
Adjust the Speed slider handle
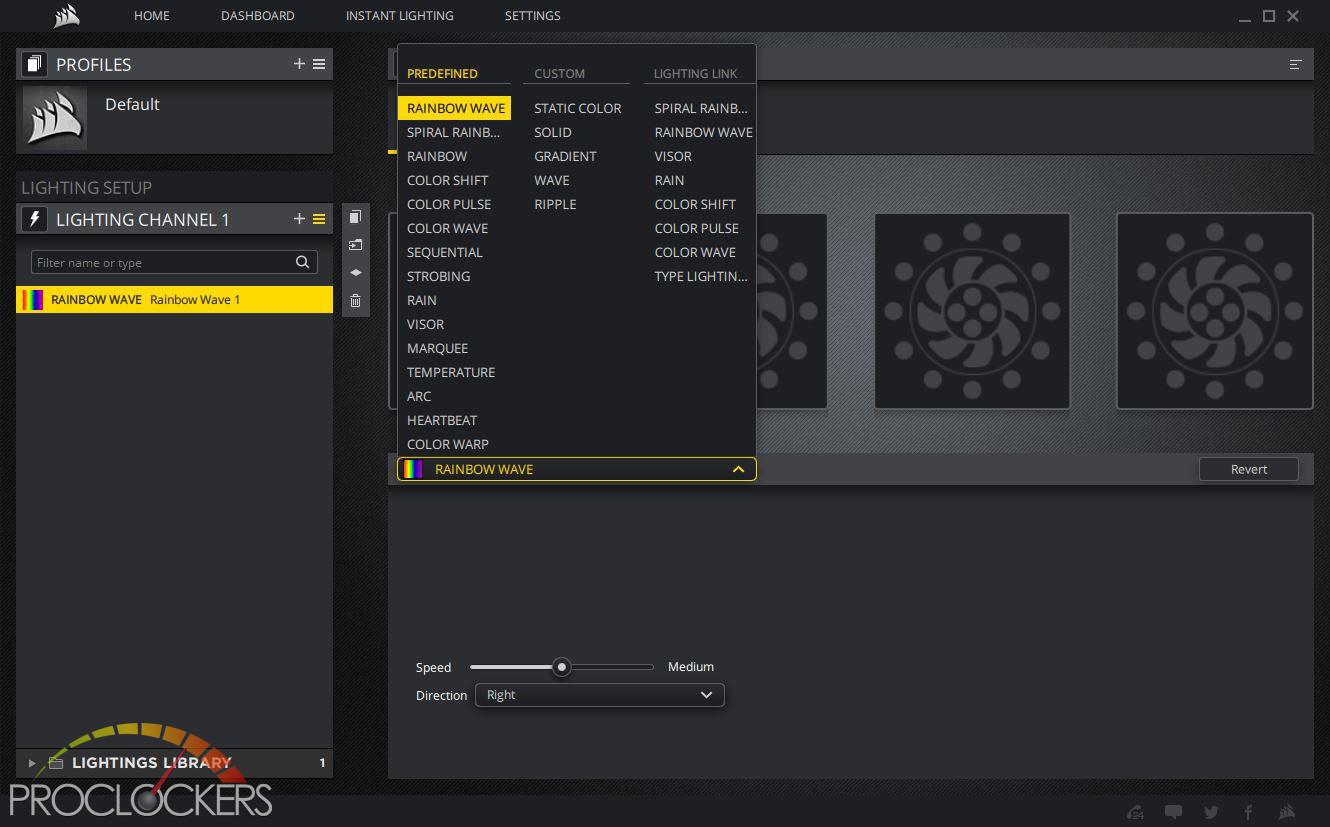point(562,666)
